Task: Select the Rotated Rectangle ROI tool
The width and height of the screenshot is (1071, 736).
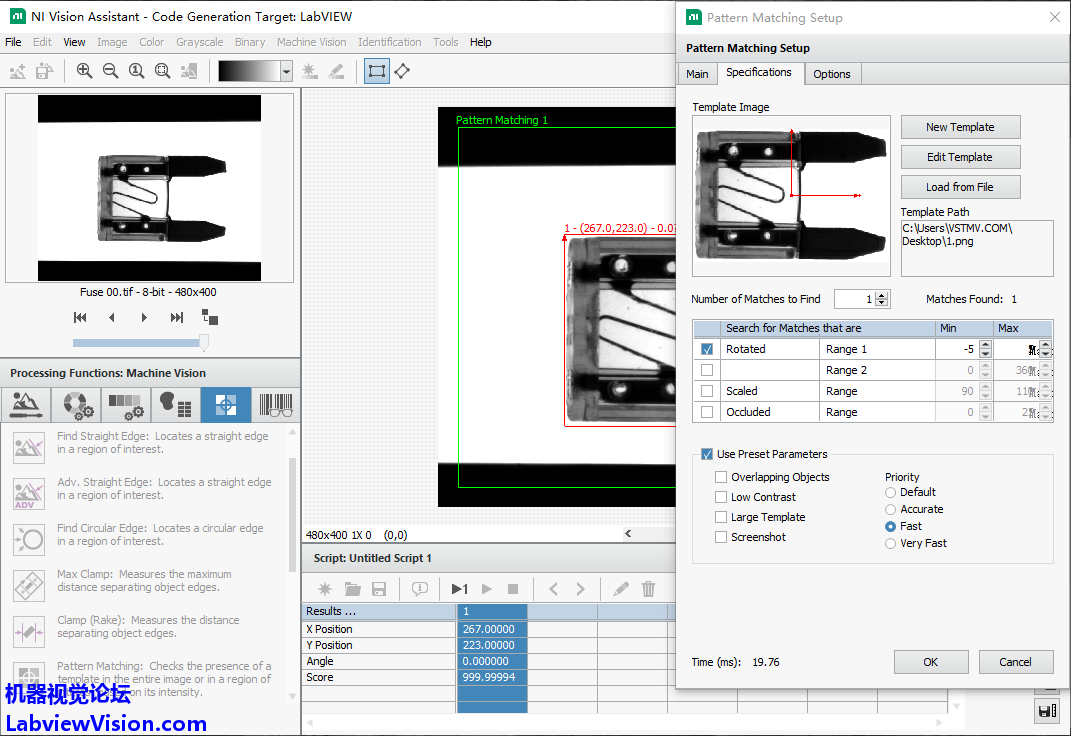Action: tap(402, 71)
